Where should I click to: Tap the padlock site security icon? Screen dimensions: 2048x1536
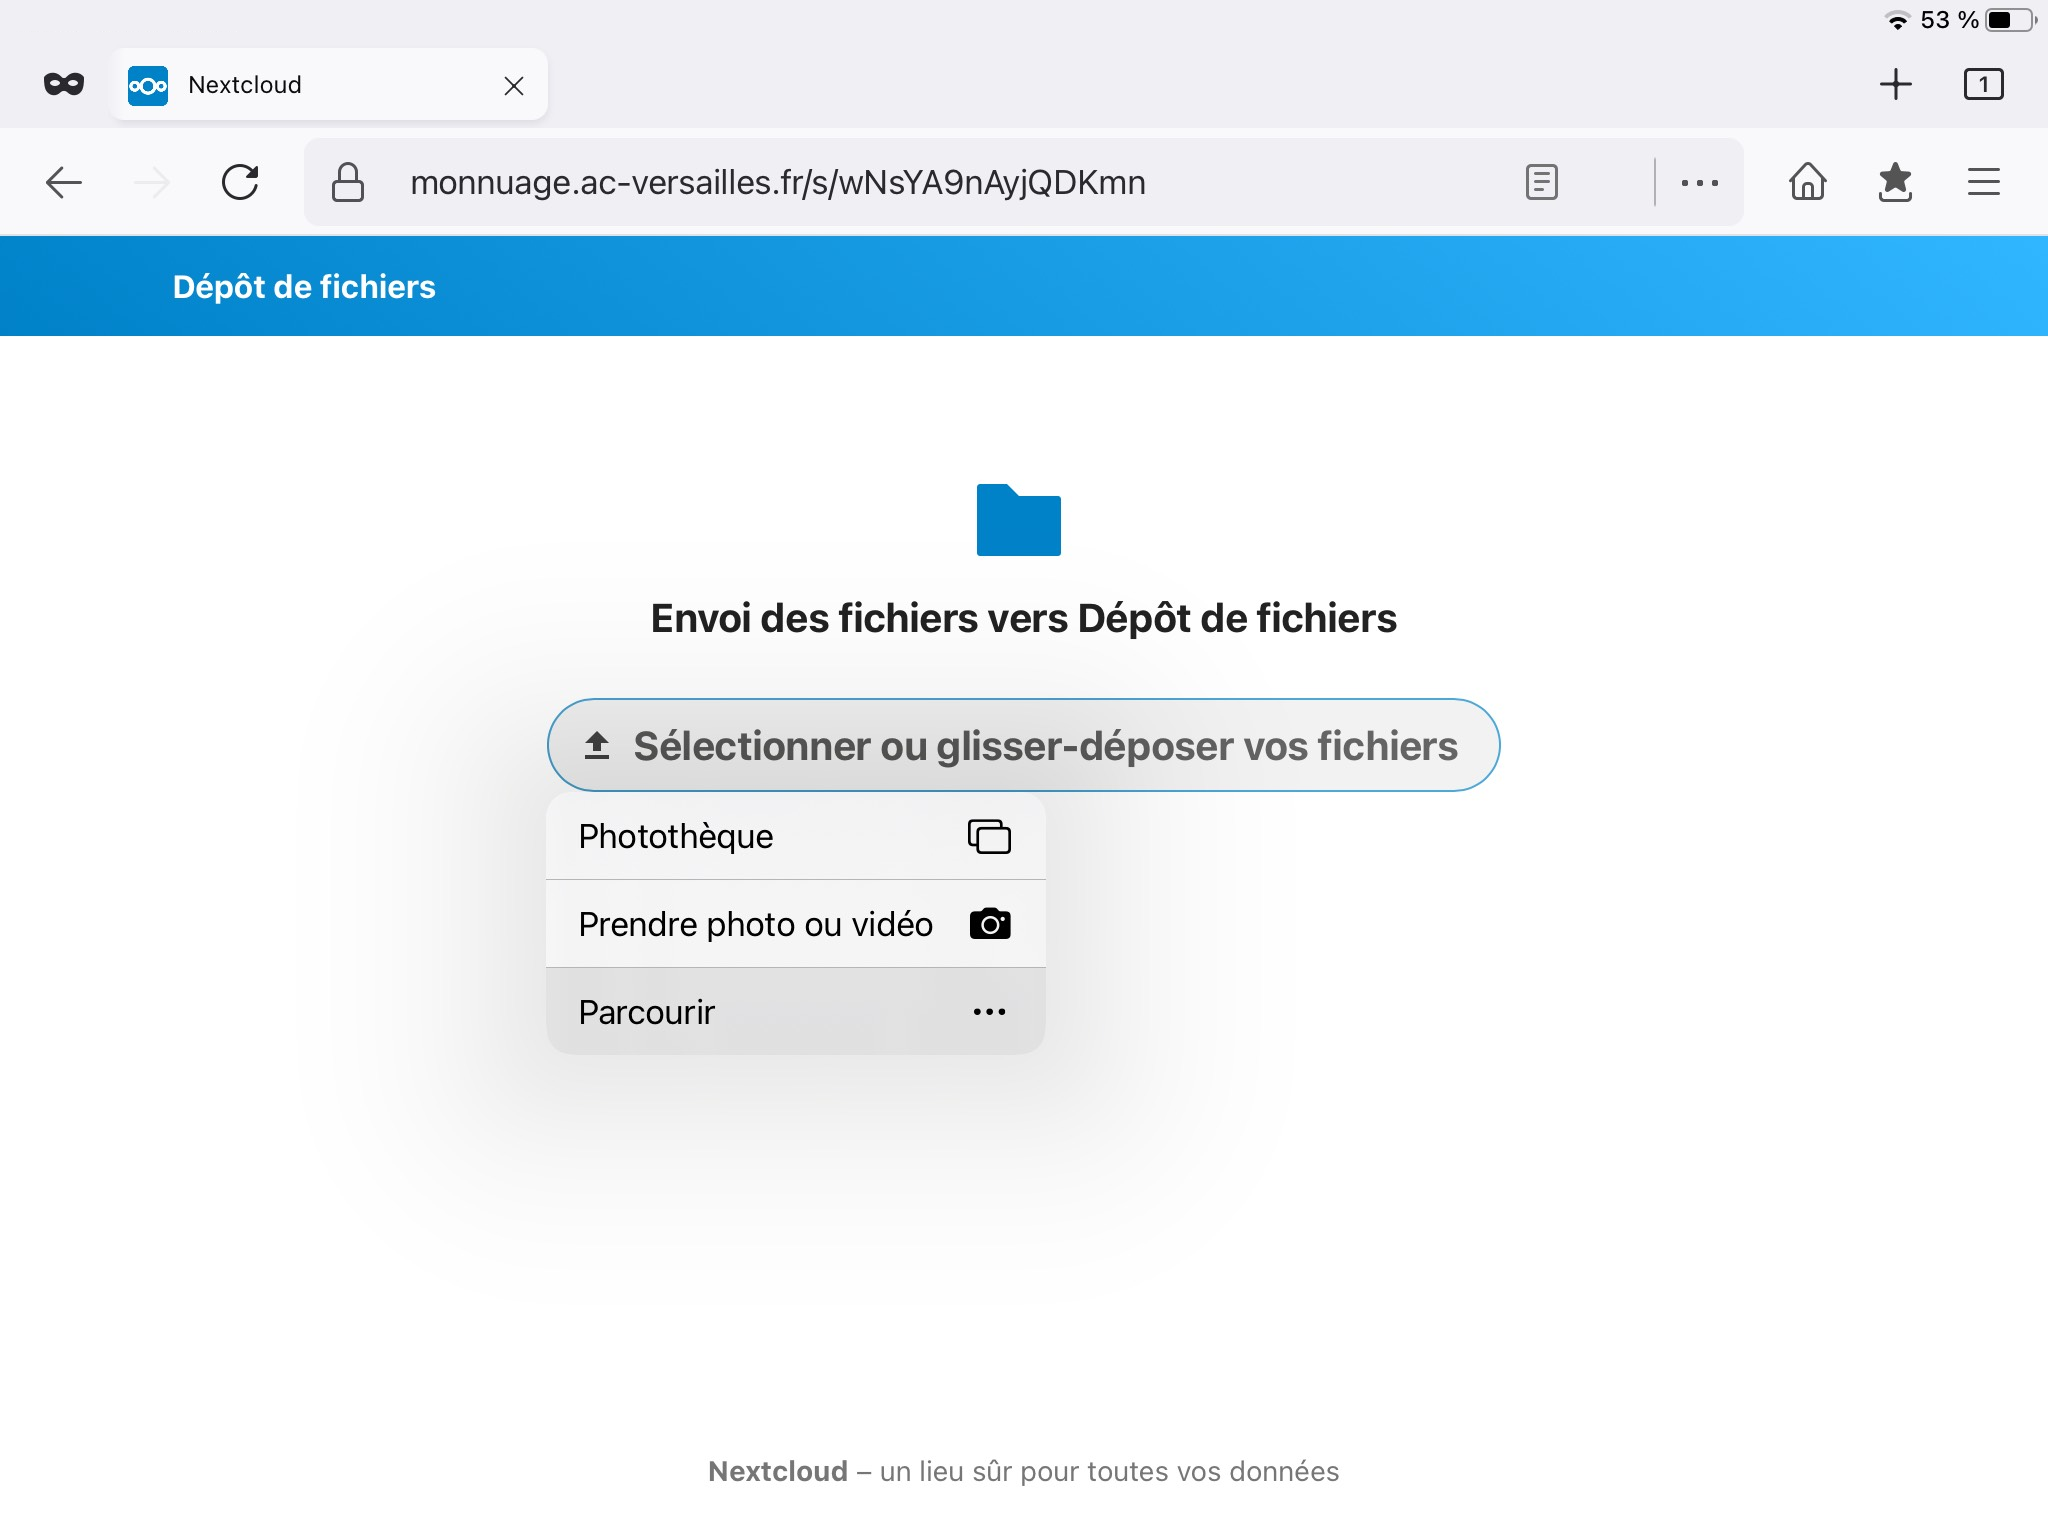click(347, 183)
